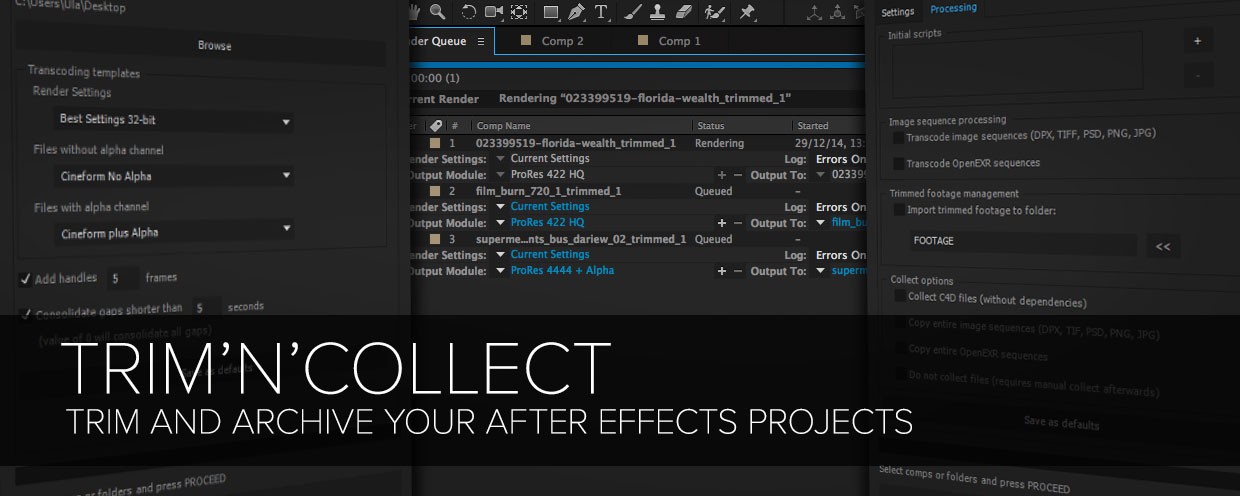Open Render Settings dropdown for film_burn item
The image size is (1240, 496).
pos(501,207)
